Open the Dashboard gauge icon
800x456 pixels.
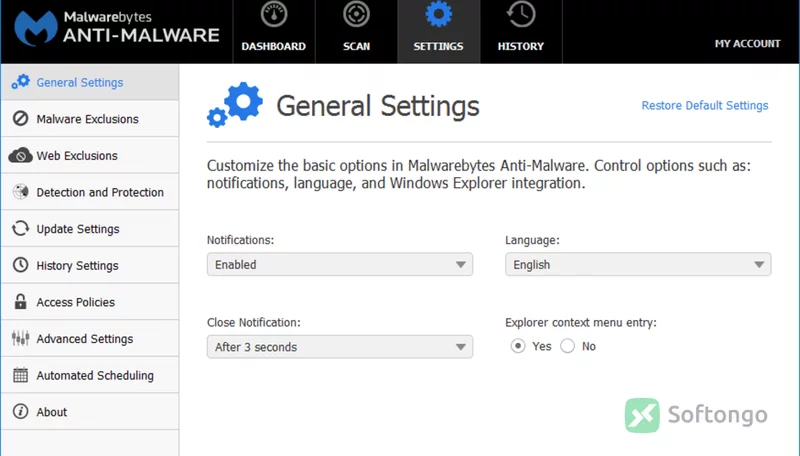pyautogui.click(x=274, y=14)
